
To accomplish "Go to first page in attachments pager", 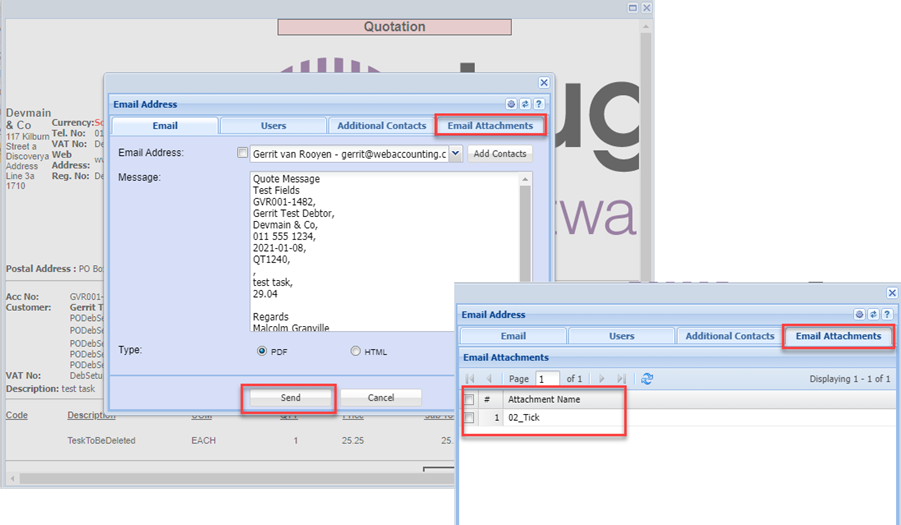I will 471,379.
